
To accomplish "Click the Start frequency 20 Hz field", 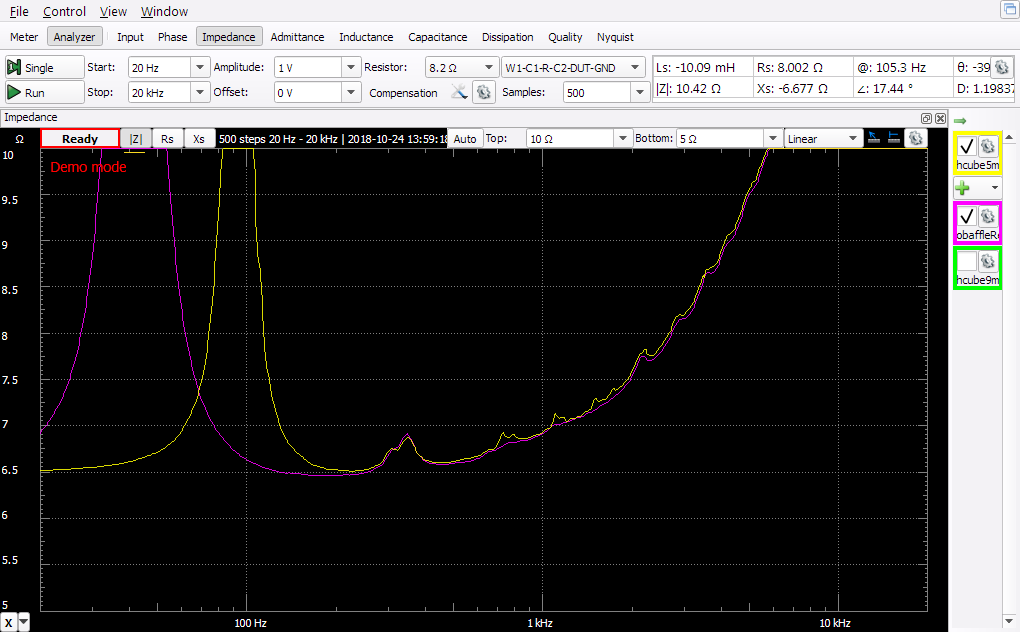I will 159,68.
